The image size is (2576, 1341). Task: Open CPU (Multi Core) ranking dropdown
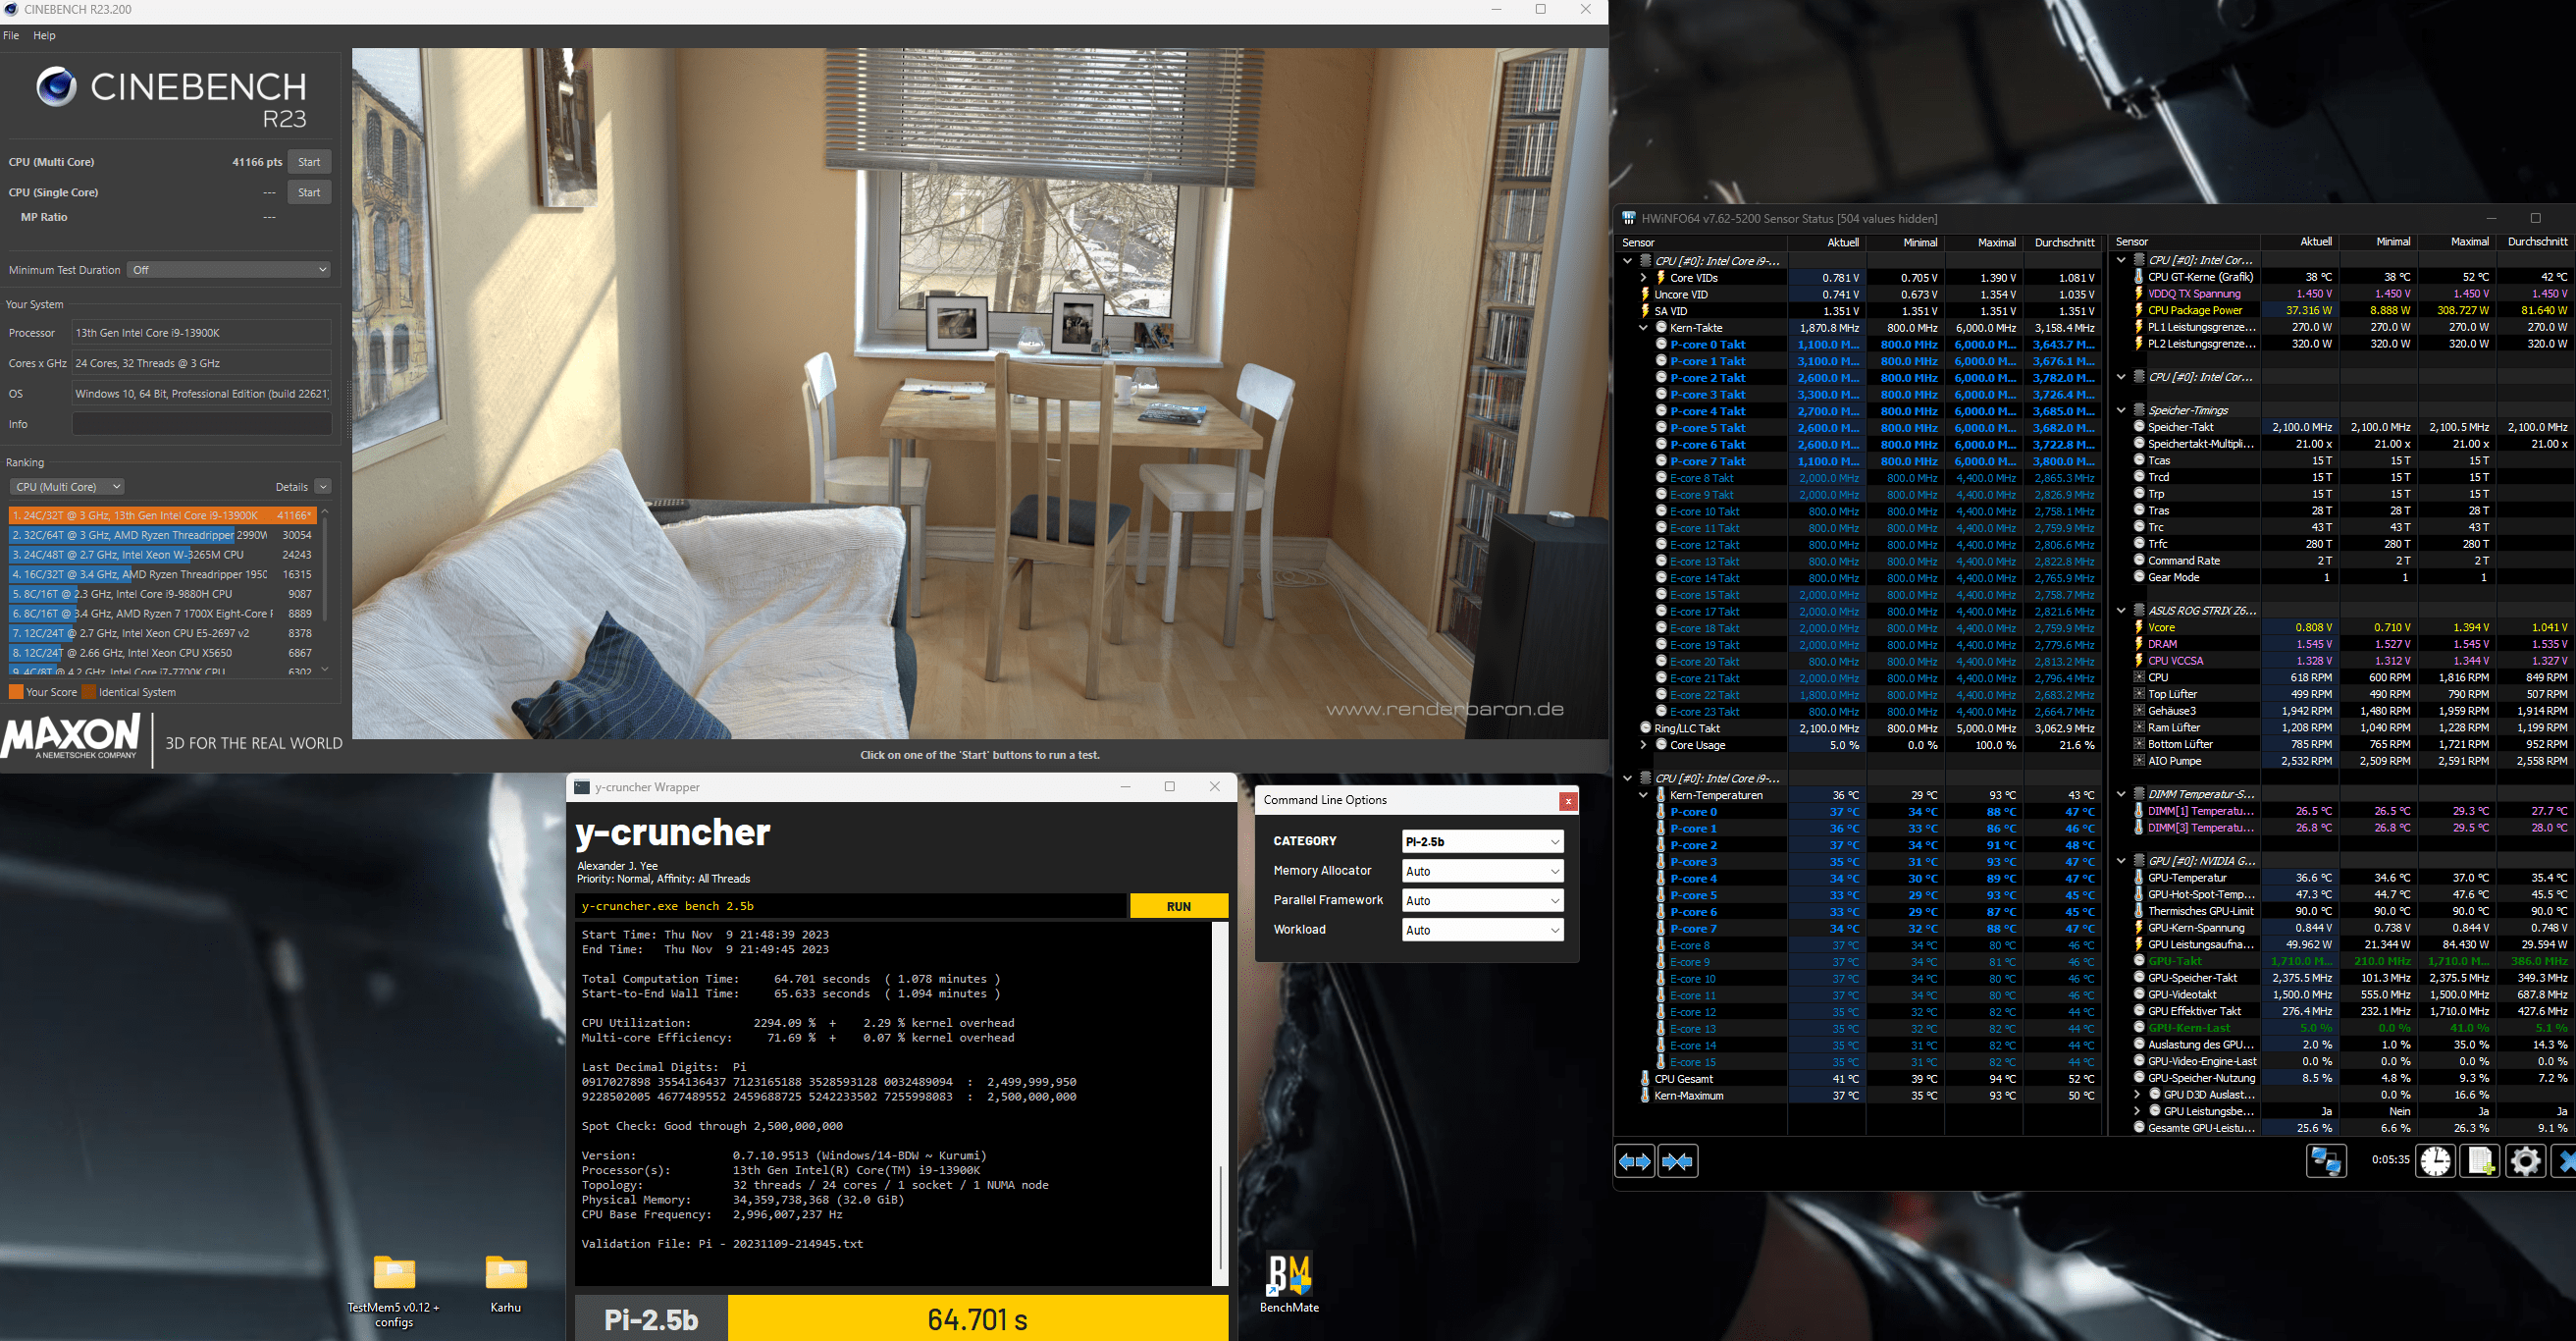tap(67, 487)
